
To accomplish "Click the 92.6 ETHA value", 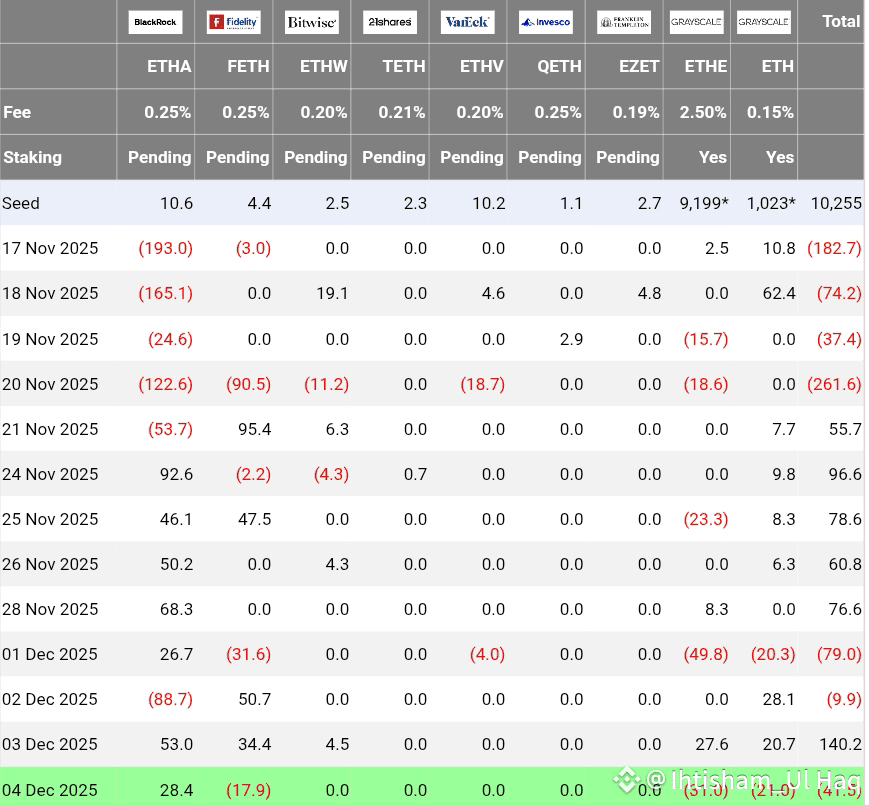I will [176, 474].
